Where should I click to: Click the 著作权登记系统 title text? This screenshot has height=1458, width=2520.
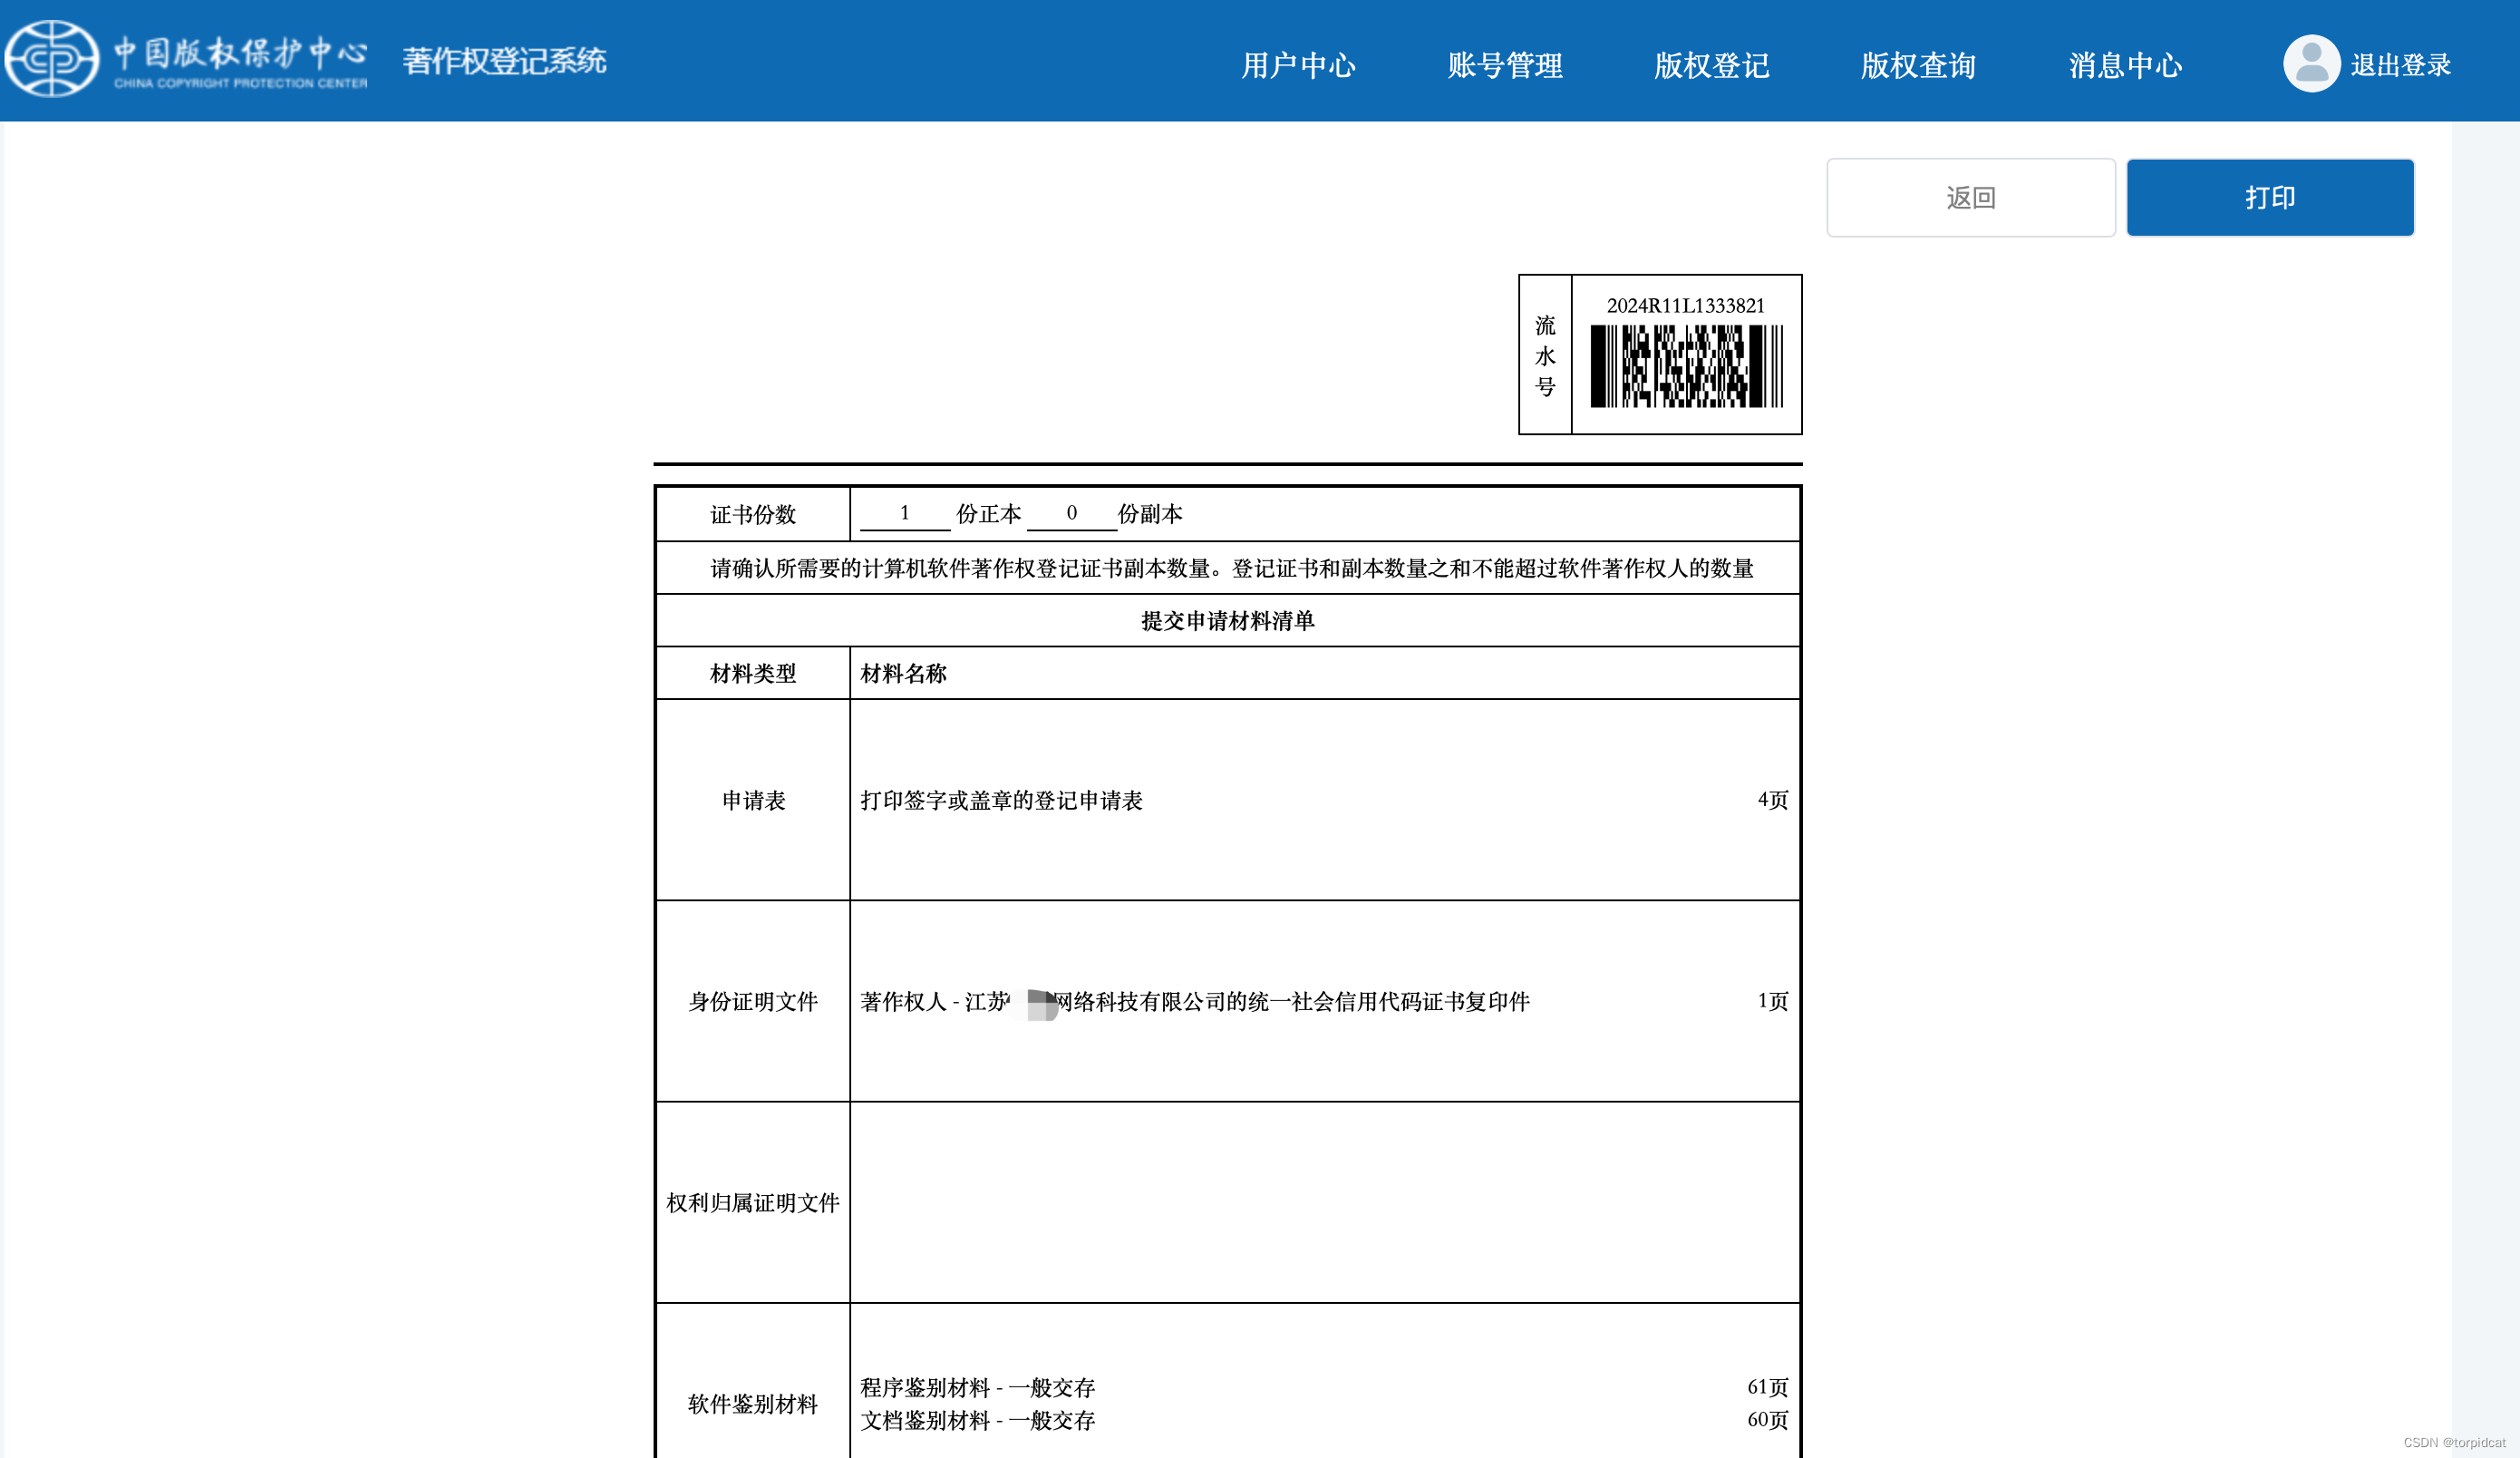pyautogui.click(x=504, y=61)
